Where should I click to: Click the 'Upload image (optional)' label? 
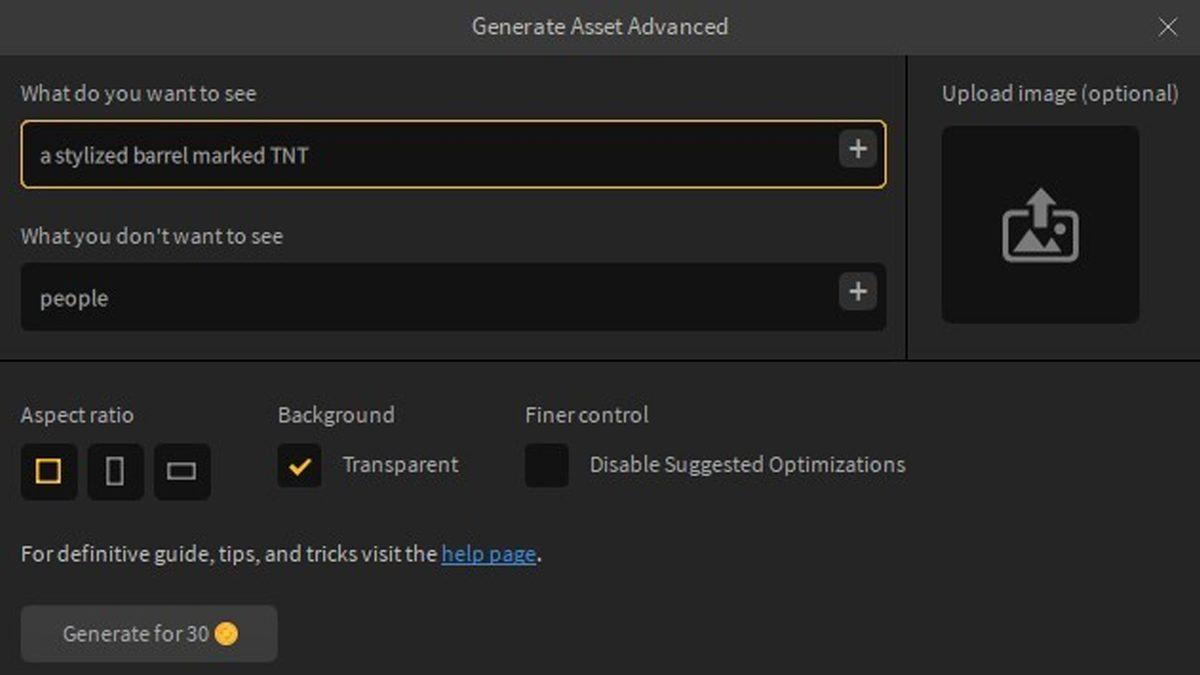[x=1060, y=94]
